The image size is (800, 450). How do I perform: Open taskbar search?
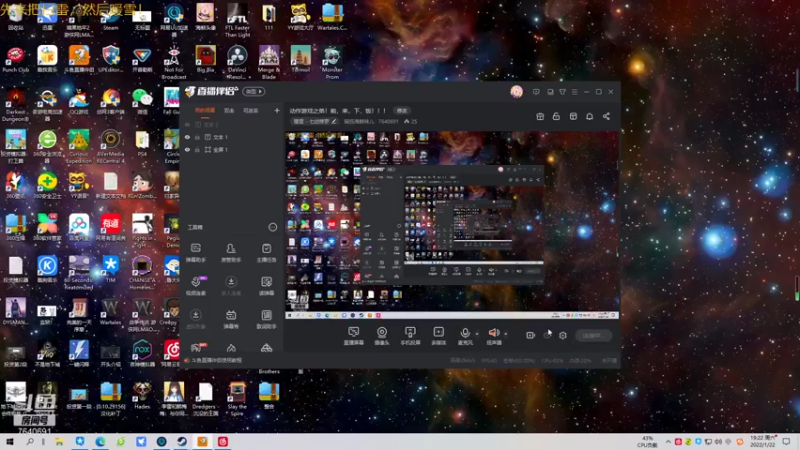tap(30, 442)
